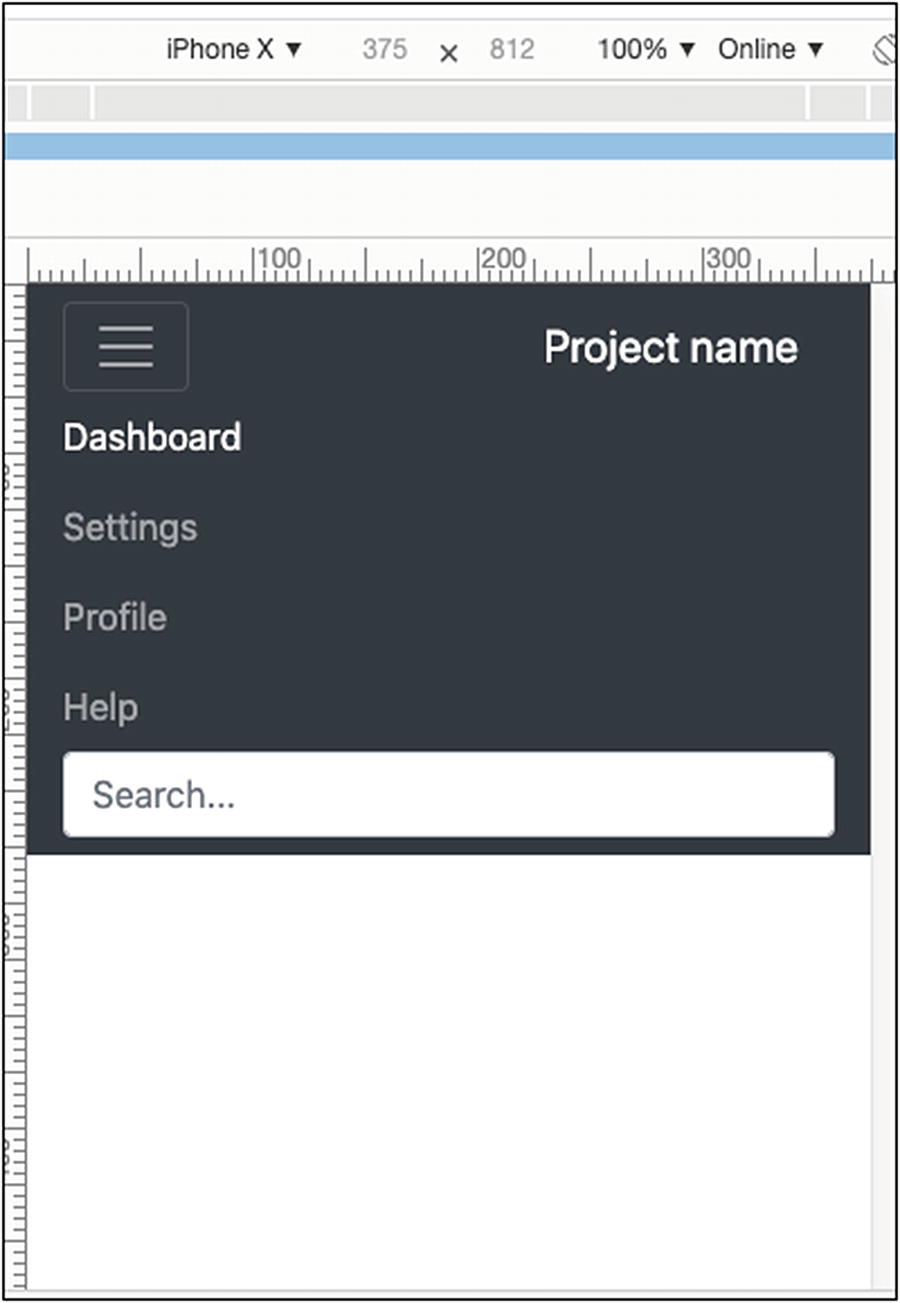This screenshot has width=900, height=1303.
Task: Click the blank white page area below the navbar
Action: 448,1060
